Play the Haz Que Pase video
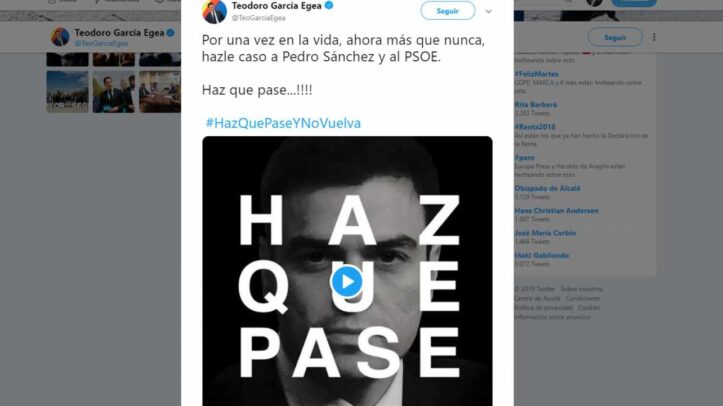This screenshot has width=723, height=406. 346,281
